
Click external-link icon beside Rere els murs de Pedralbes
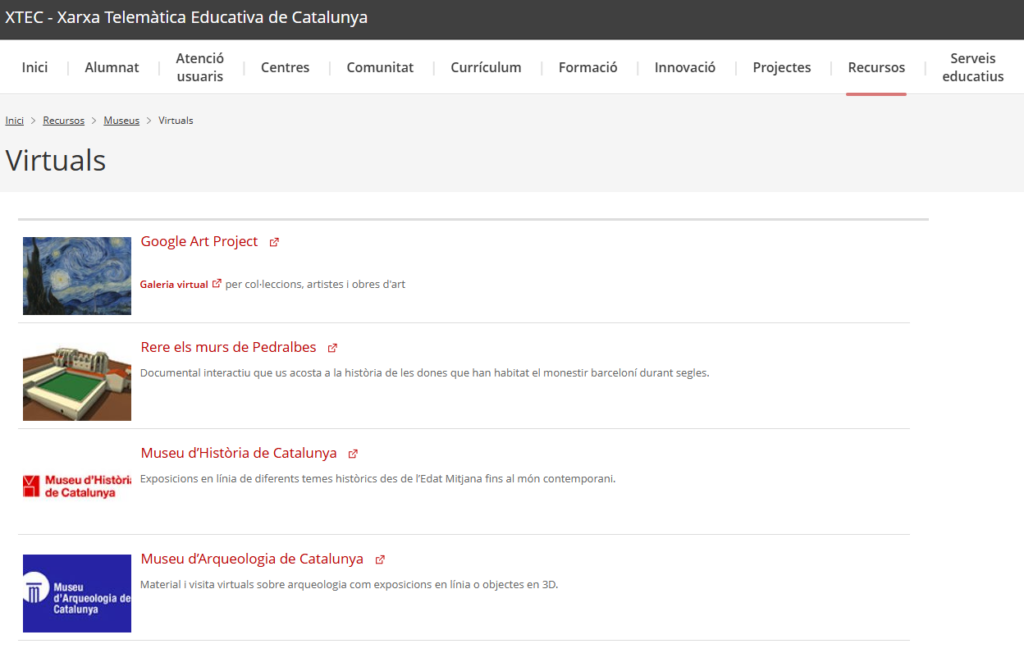coord(333,348)
